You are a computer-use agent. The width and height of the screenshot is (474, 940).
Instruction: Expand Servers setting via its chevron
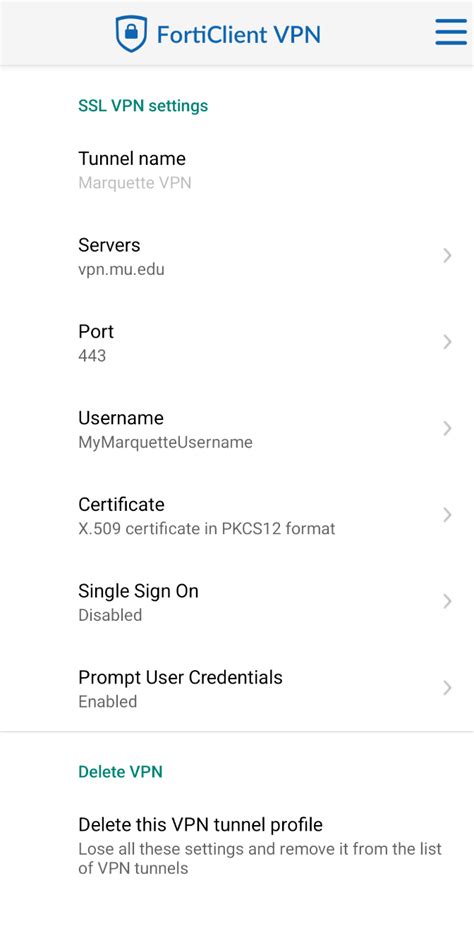(x=447, y=256)
